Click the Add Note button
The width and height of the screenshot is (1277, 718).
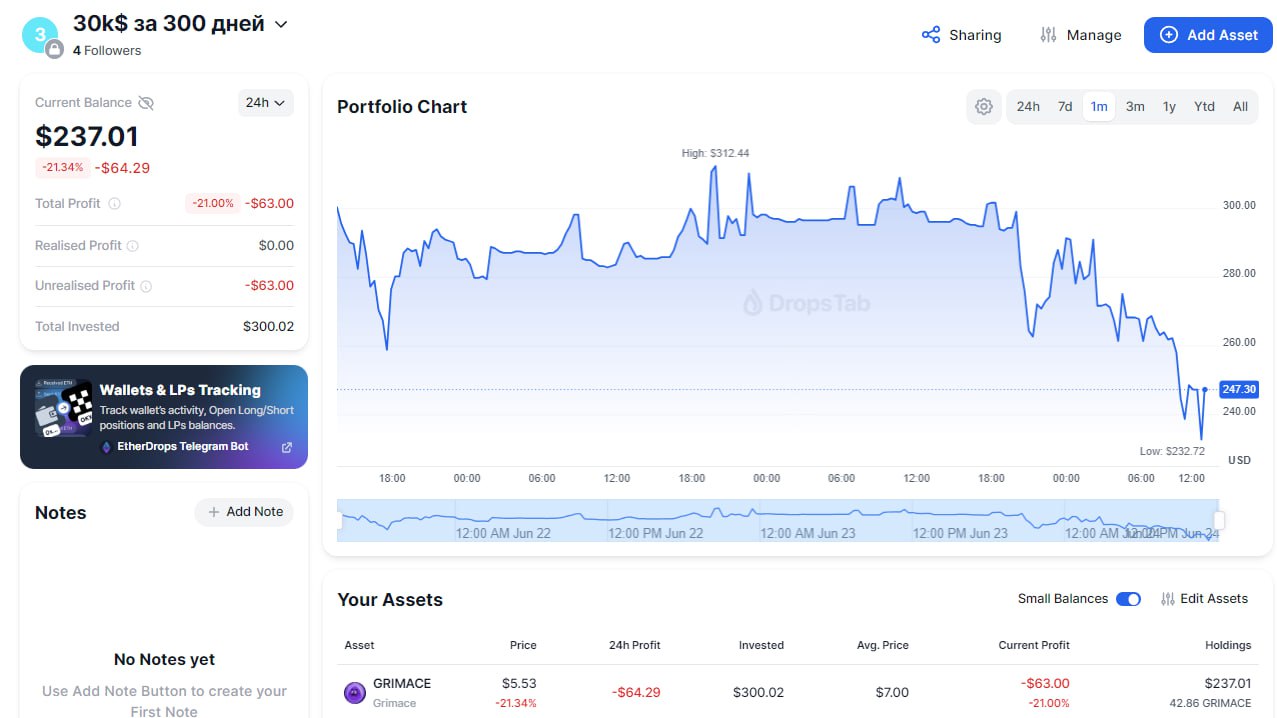coord(244,512)
